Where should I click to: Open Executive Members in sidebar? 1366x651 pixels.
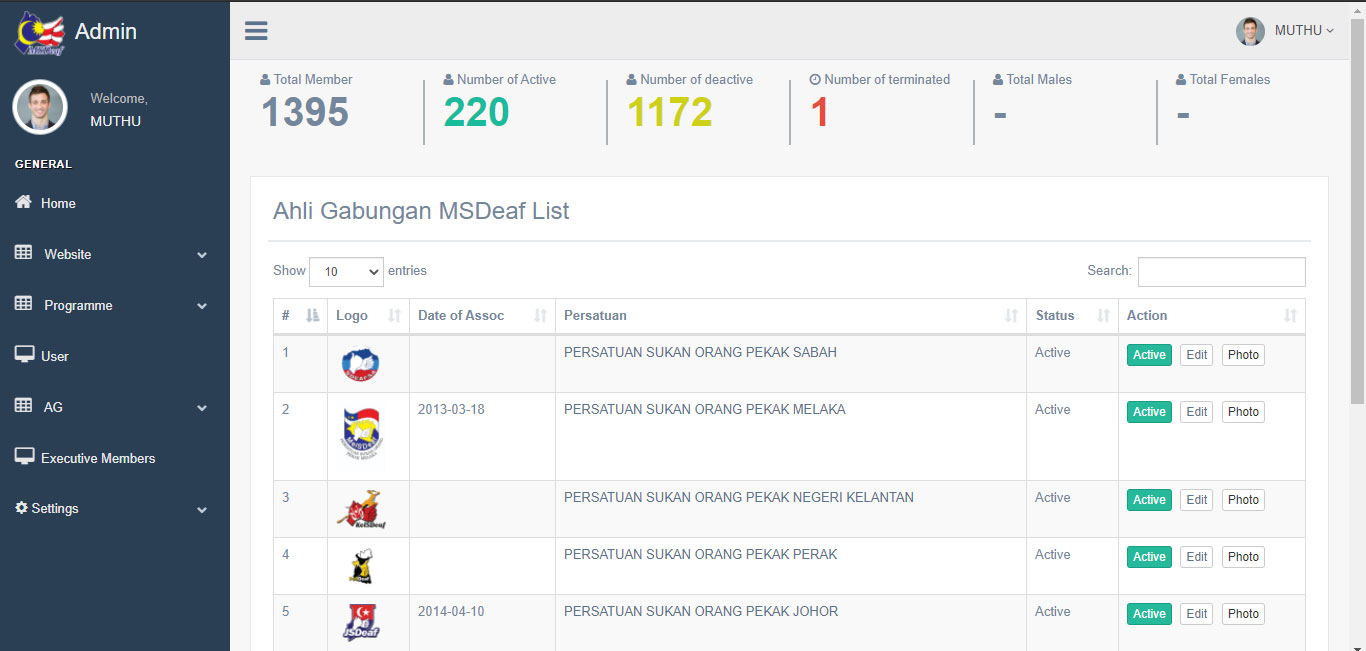tap(97, 458)
